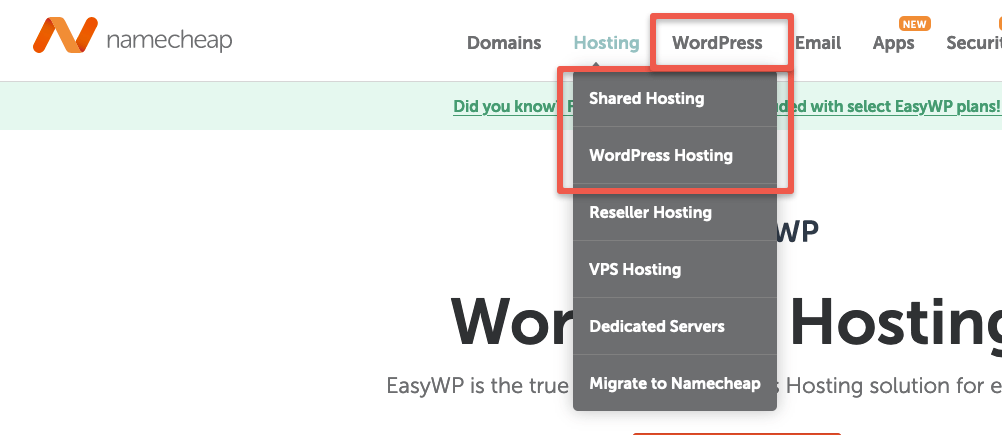
Task: Select WordPress Hosting from dropdown
Action: [x=675, y=155]
